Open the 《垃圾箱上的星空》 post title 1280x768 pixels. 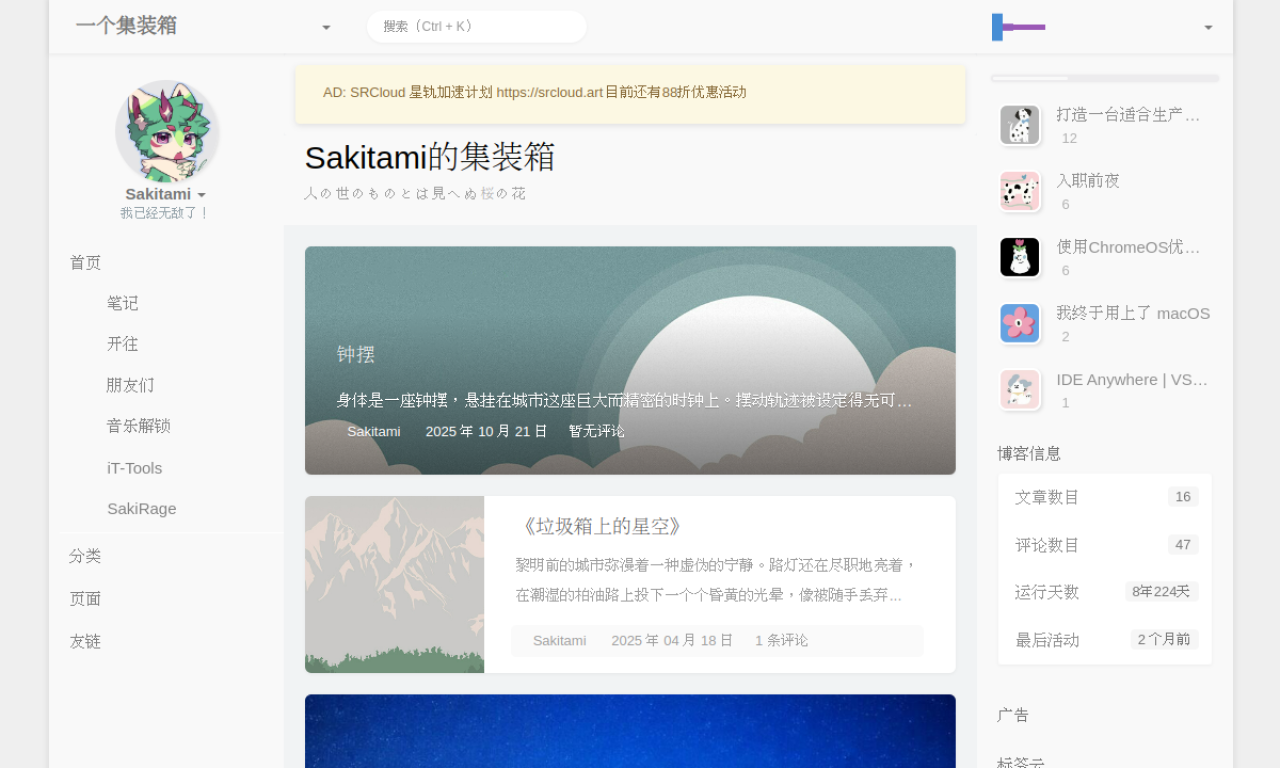click(601, 526)
